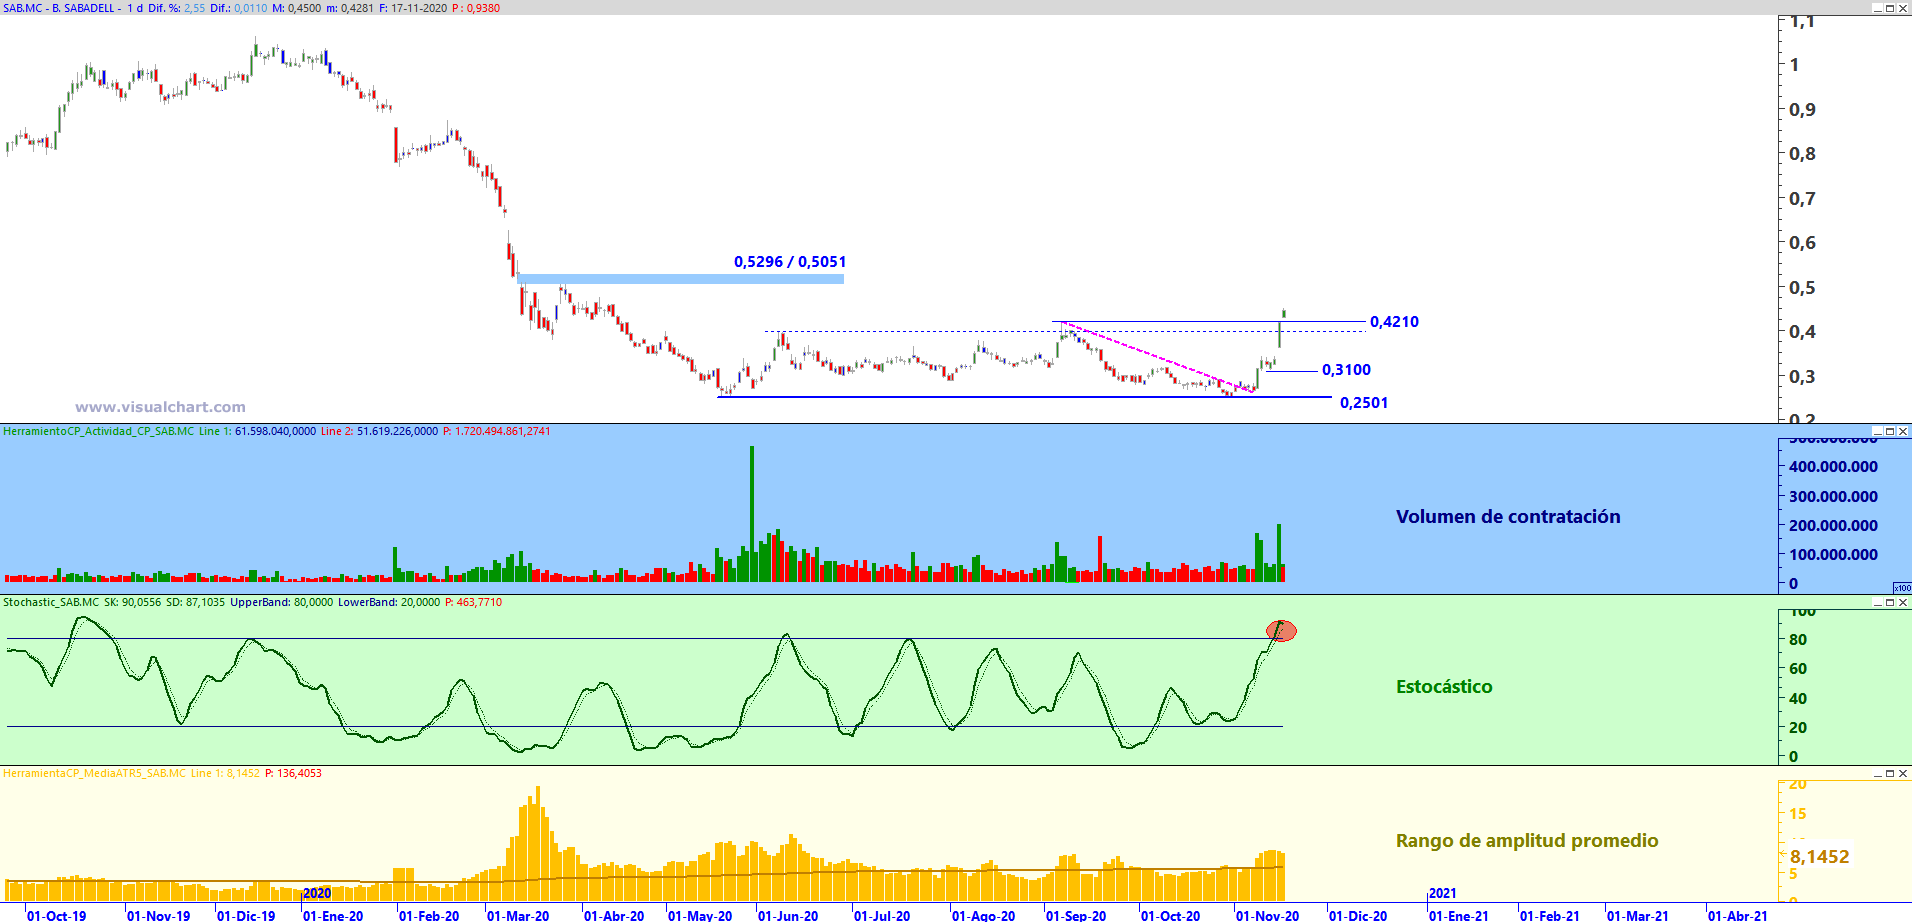Click the 400.000.000 volume axis label

[1834, 467]
